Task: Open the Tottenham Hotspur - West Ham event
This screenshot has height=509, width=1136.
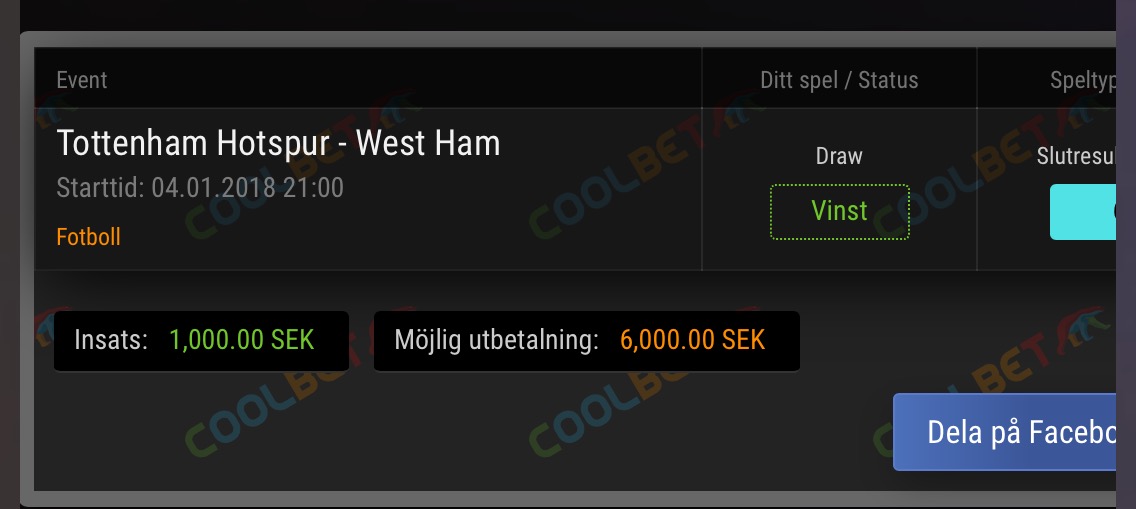Action: coord(278,143)
